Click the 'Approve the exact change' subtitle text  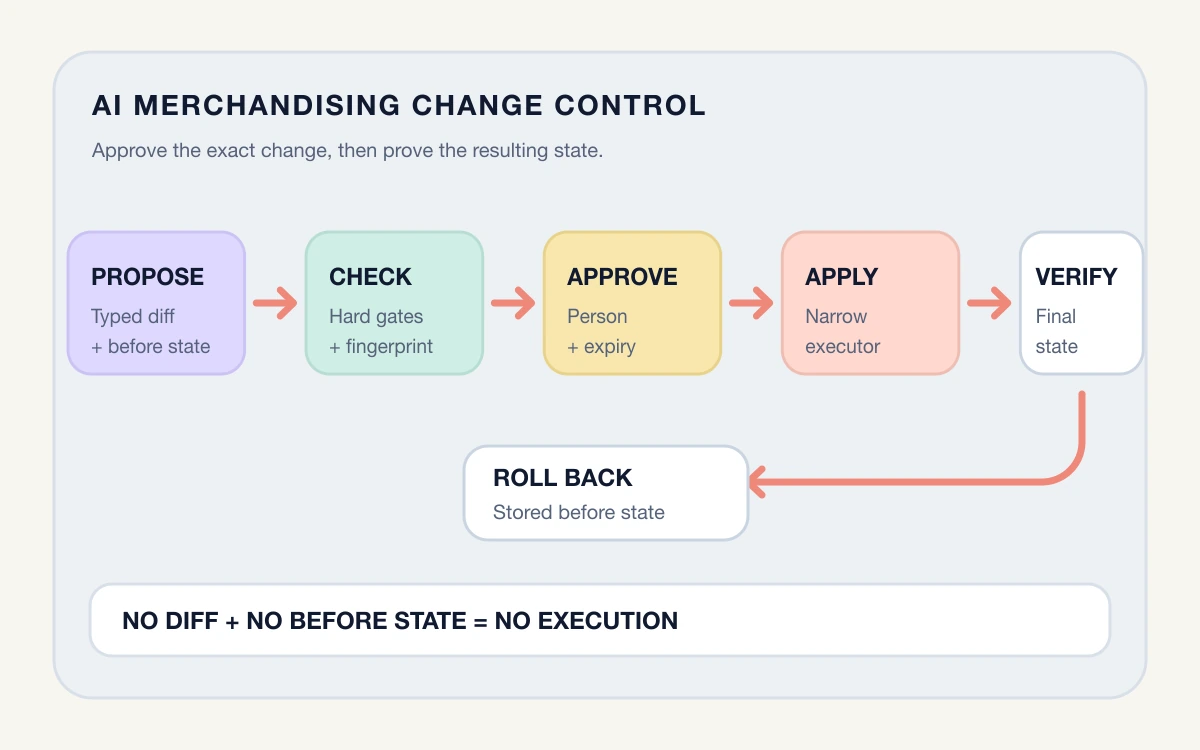click(x=347, y=151)
